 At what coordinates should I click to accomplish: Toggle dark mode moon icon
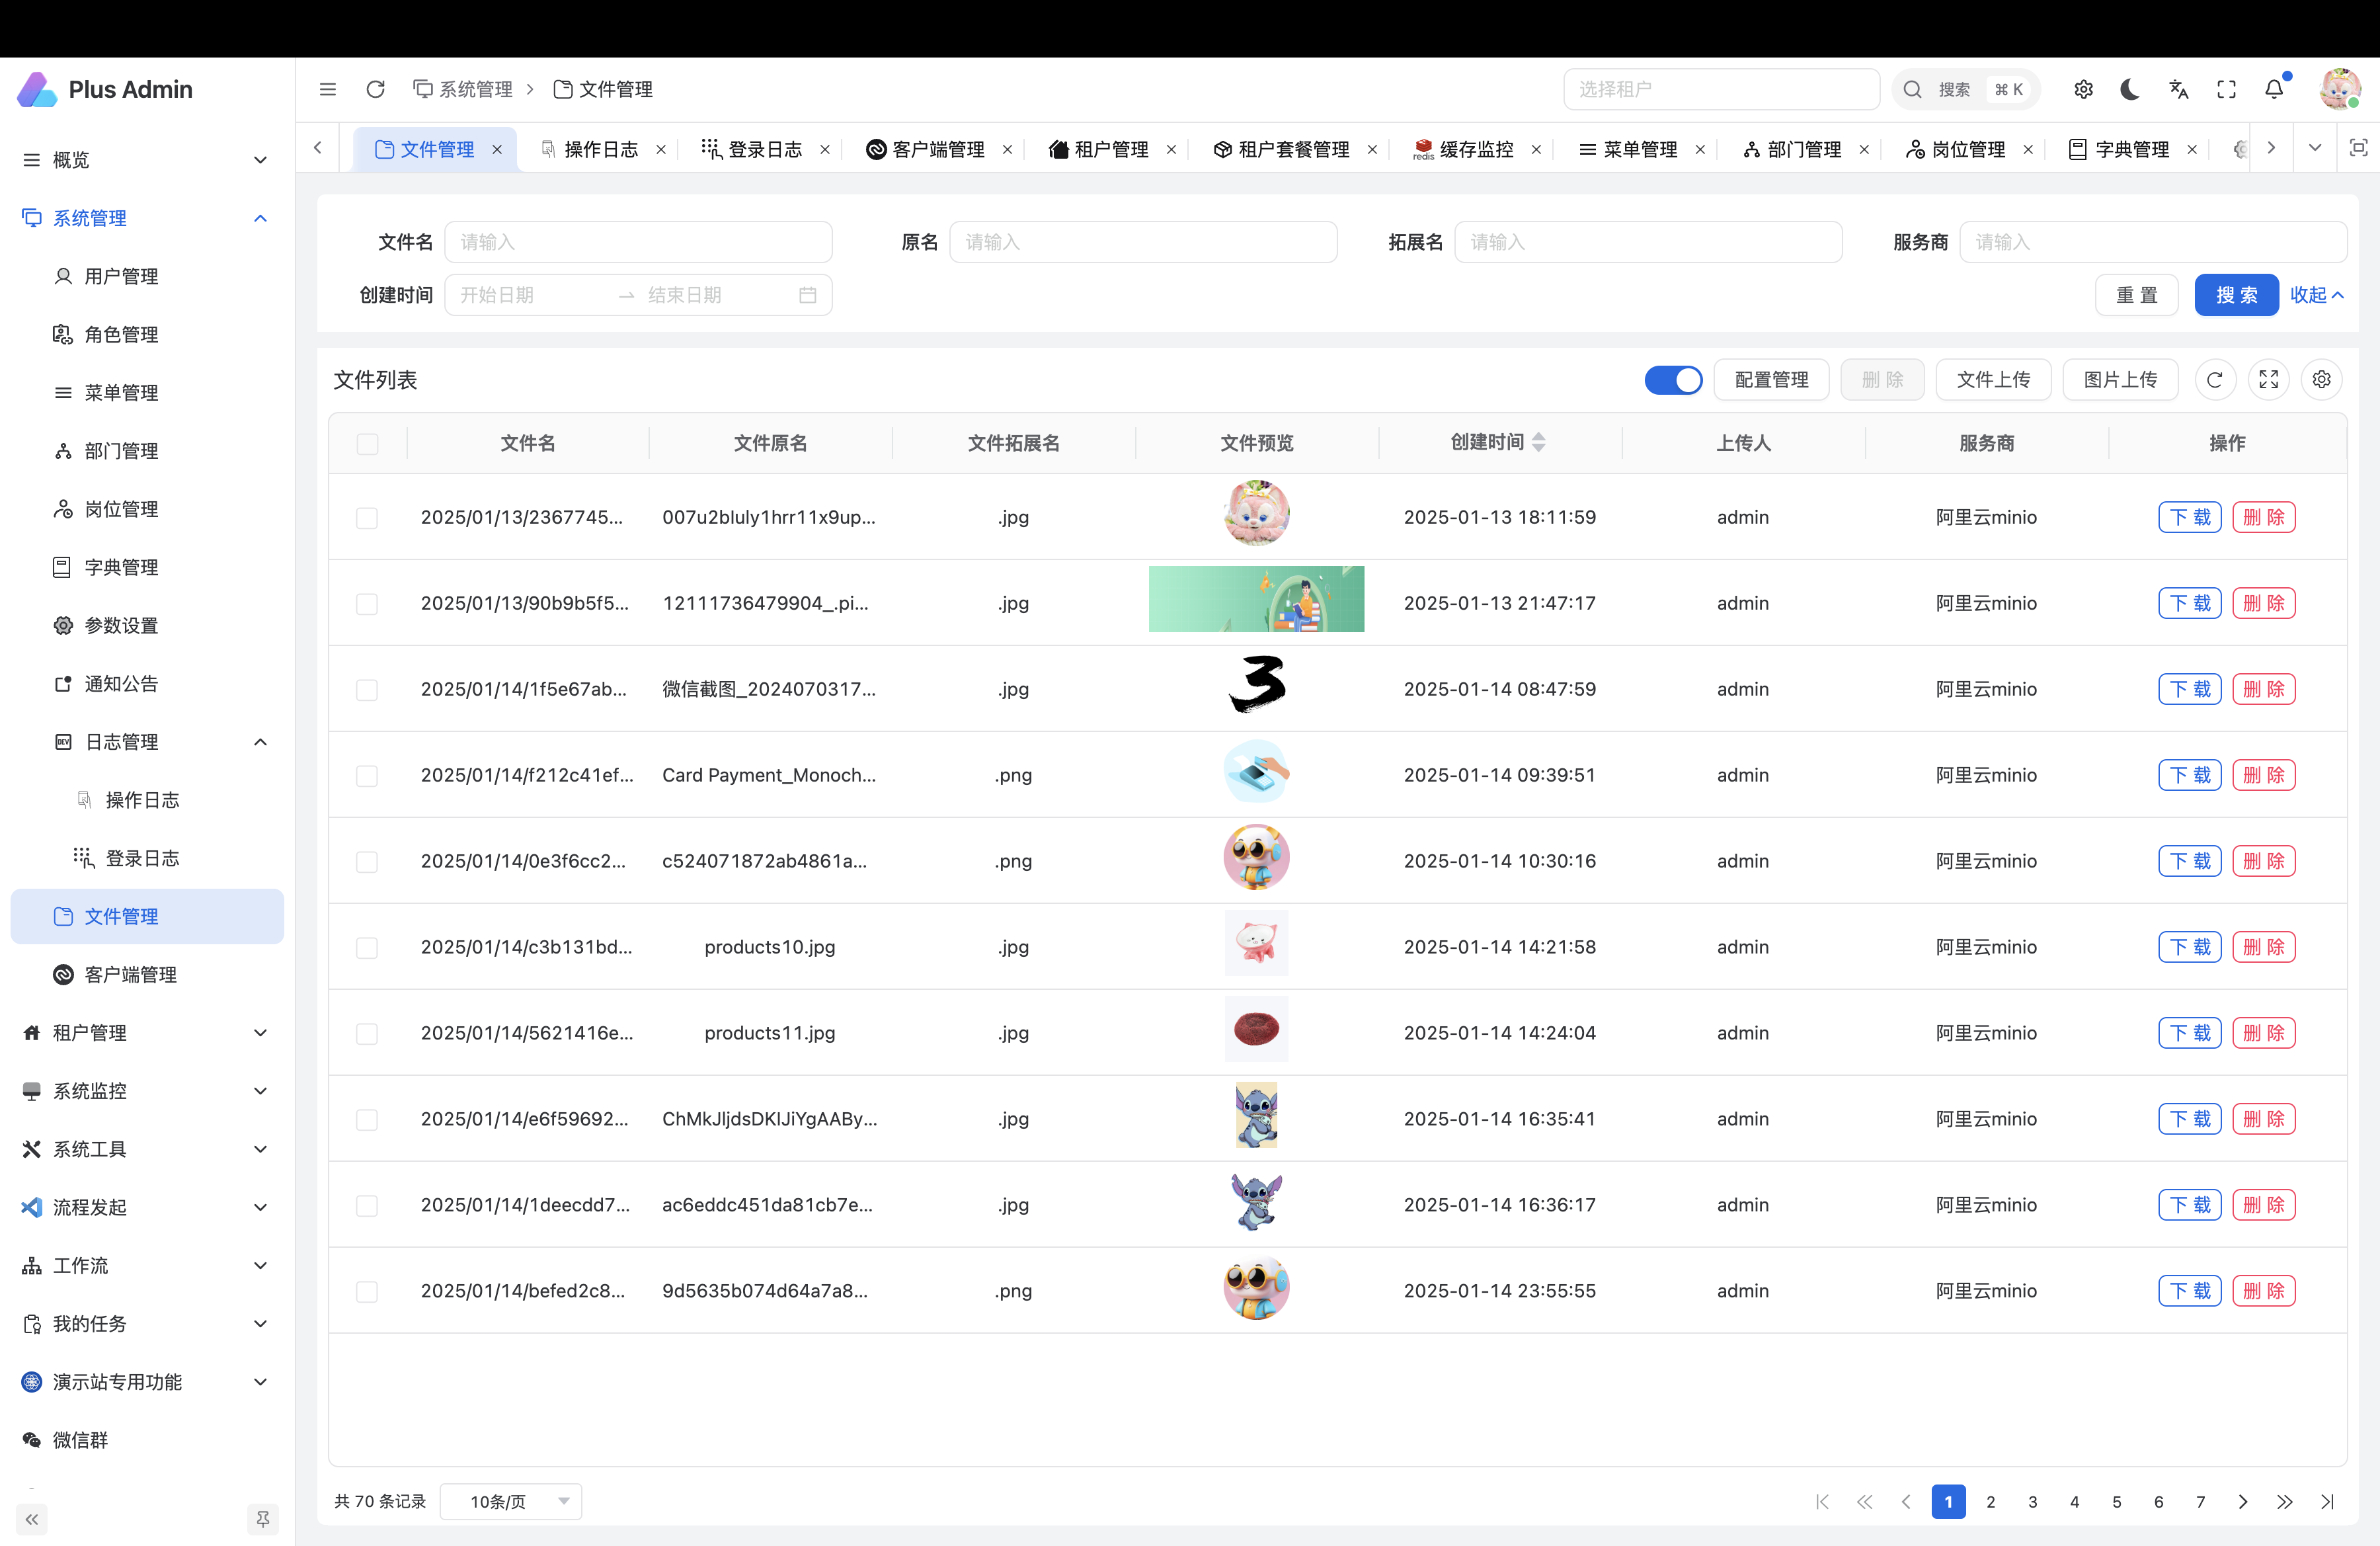click(x=2130, y=90)
